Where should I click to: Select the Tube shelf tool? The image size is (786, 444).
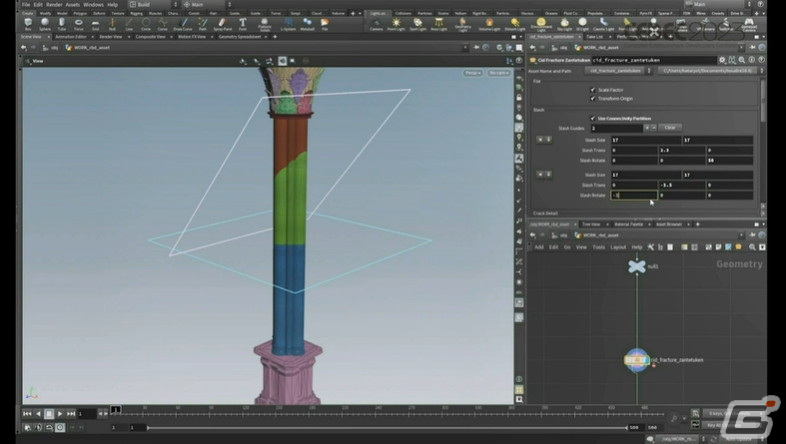tap(62, 24)
